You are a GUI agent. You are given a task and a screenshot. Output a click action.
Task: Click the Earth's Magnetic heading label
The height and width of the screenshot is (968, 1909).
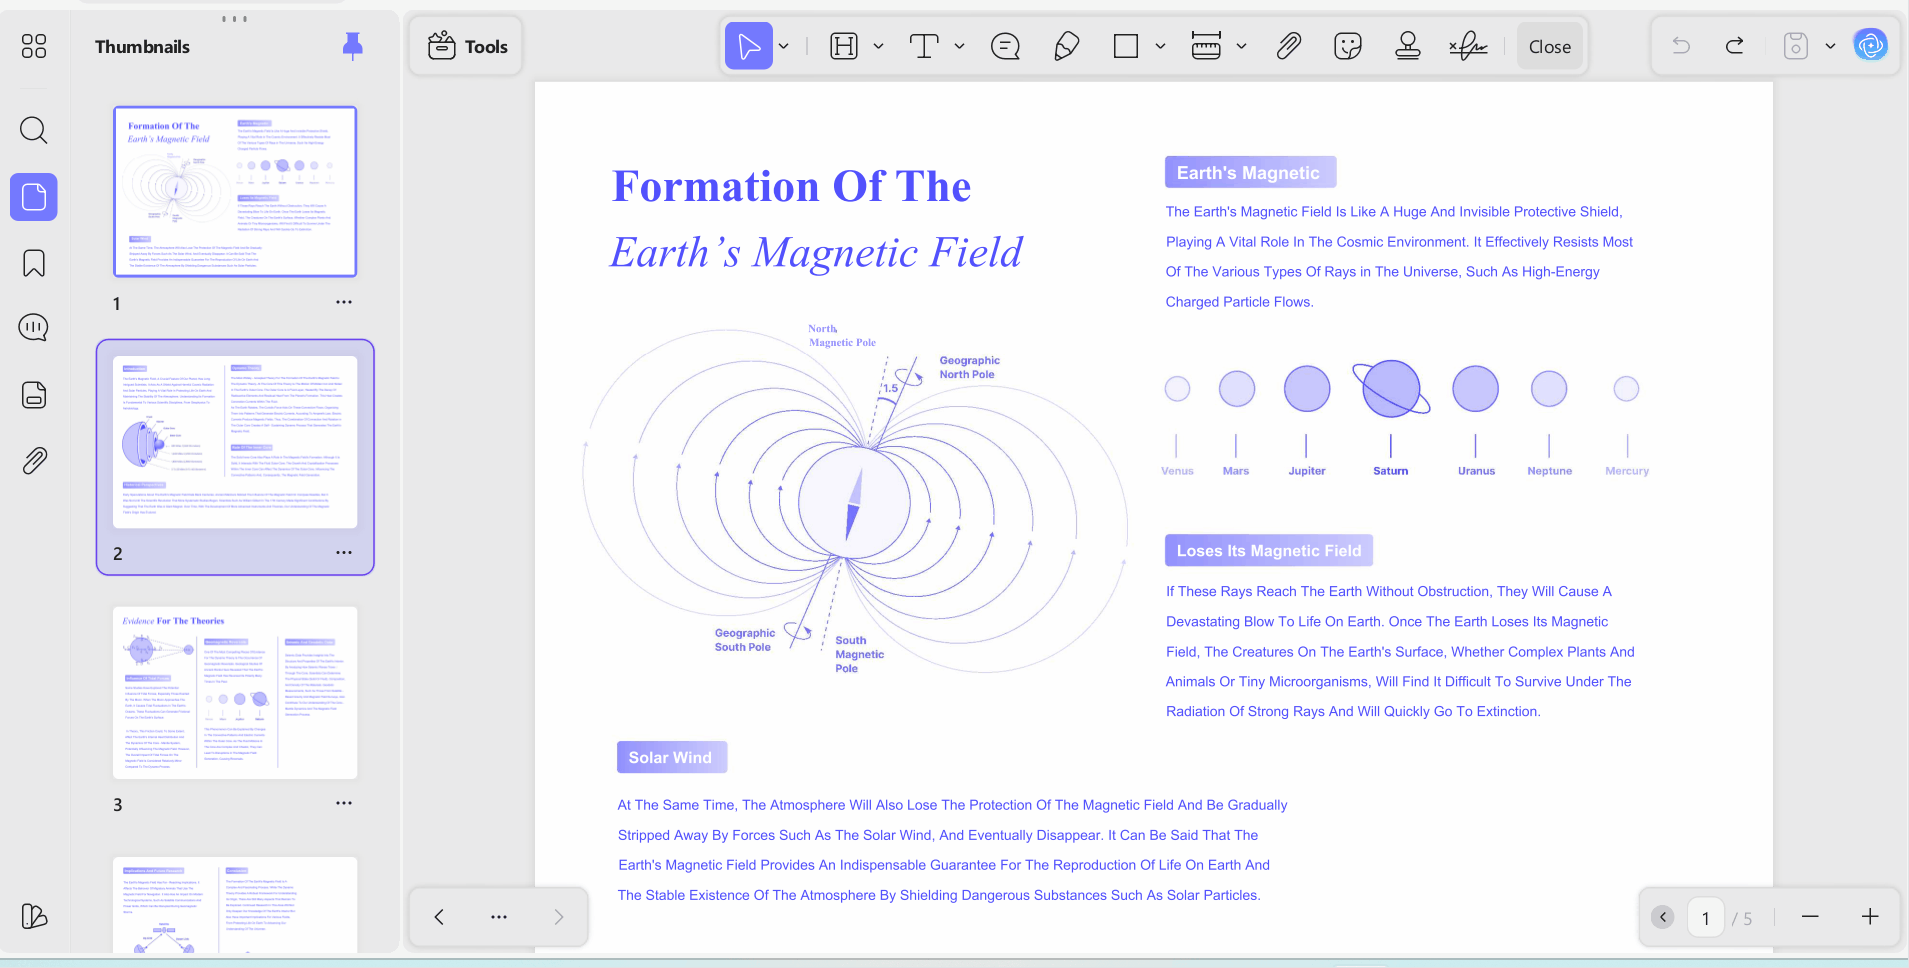click(x=1250, y=173)
